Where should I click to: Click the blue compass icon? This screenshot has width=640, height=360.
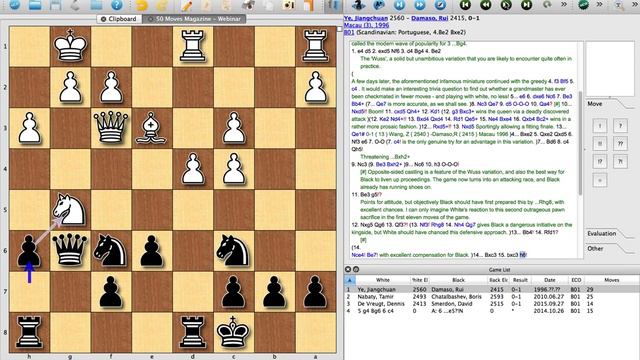440,5
